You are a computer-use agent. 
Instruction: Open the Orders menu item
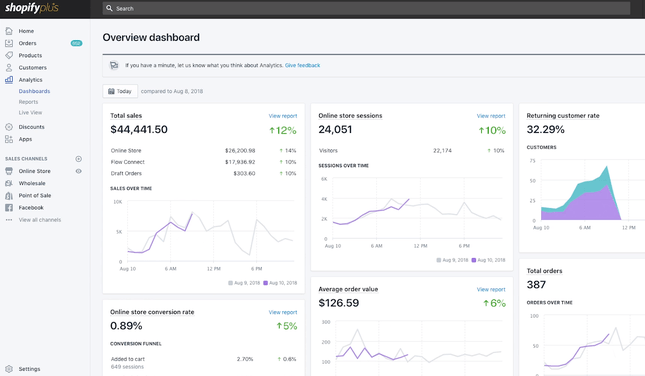click(27, 43)
